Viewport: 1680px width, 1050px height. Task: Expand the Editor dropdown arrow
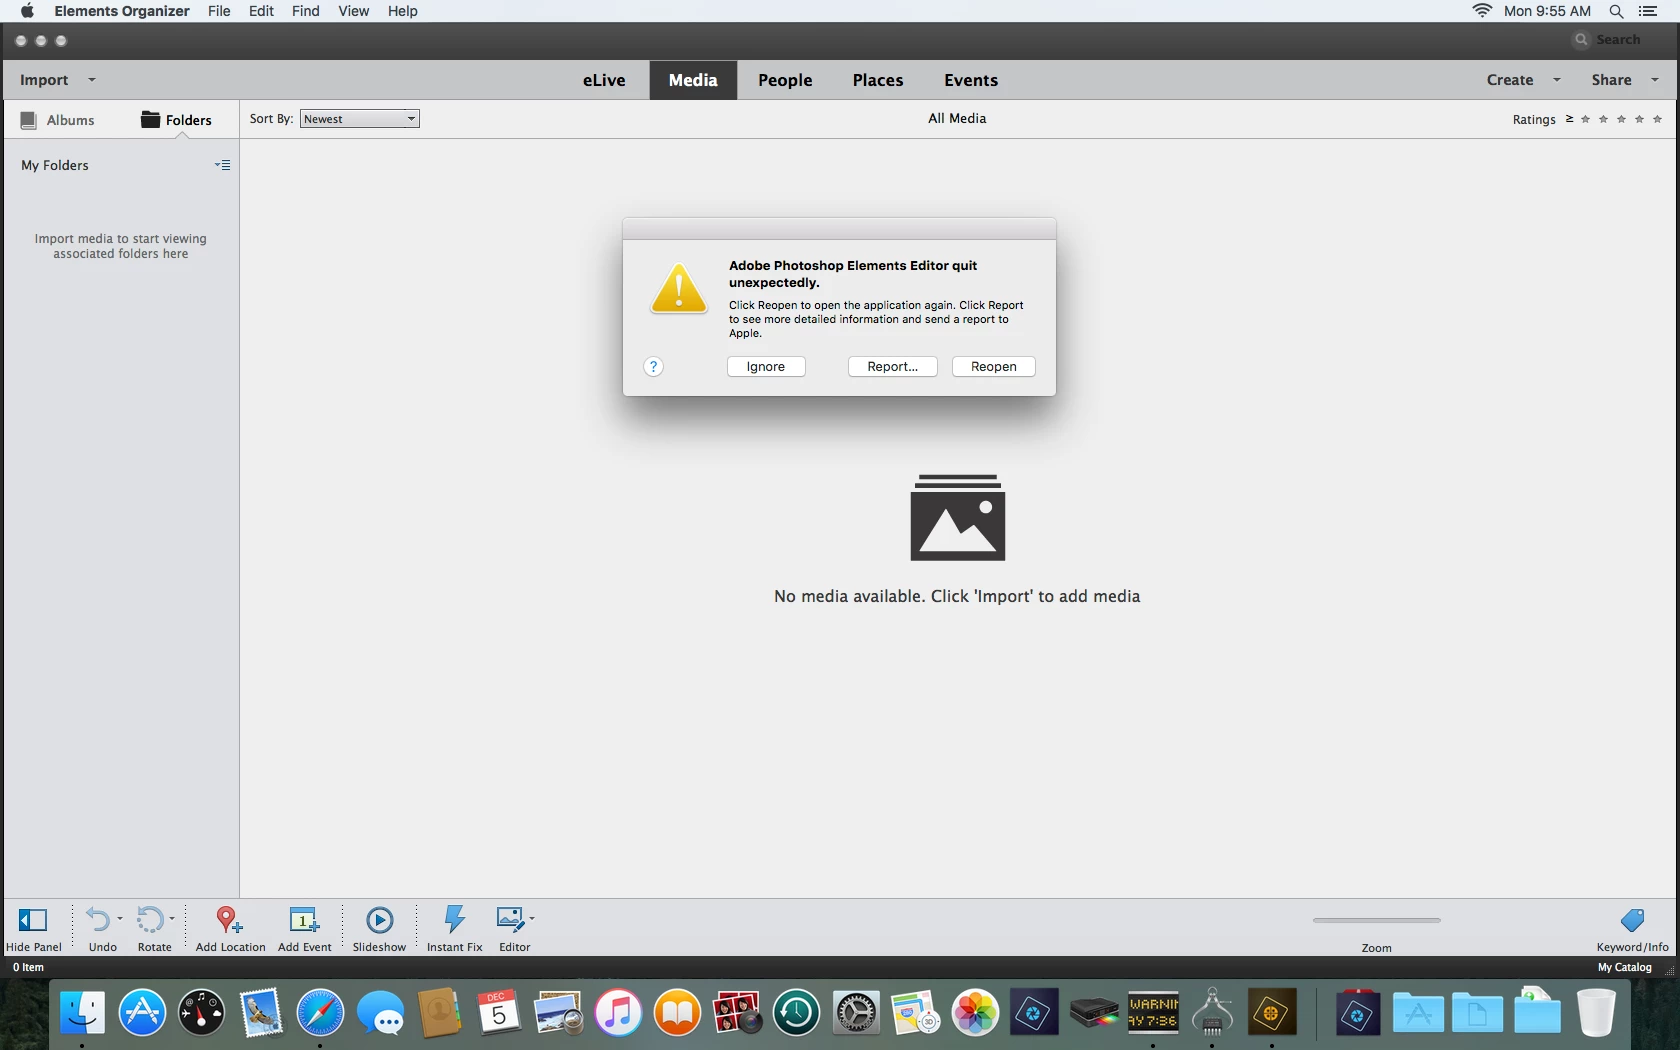(x=532, y=918)
